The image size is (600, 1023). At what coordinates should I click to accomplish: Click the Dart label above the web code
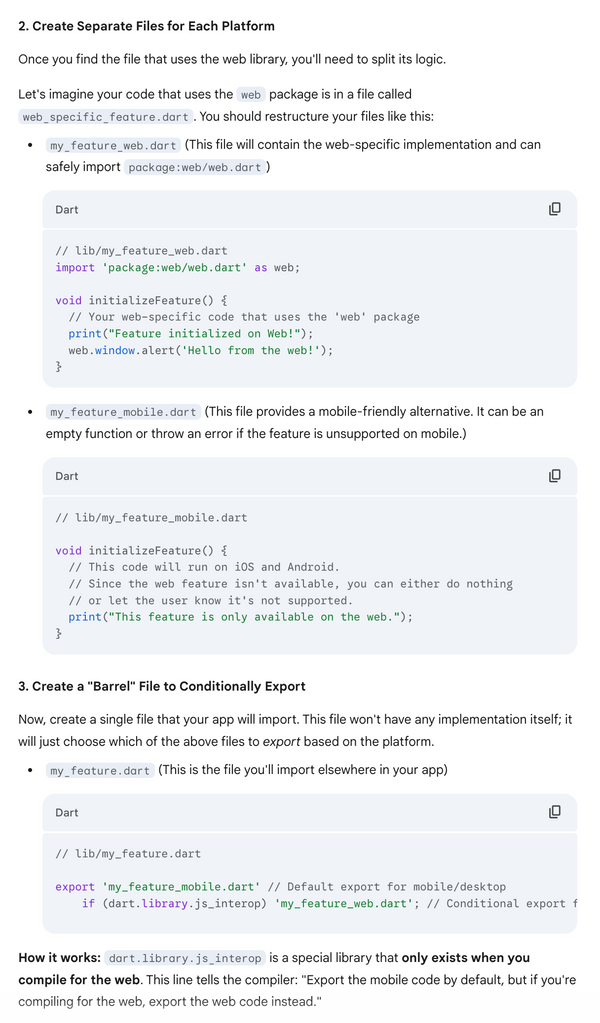point(67,210)
